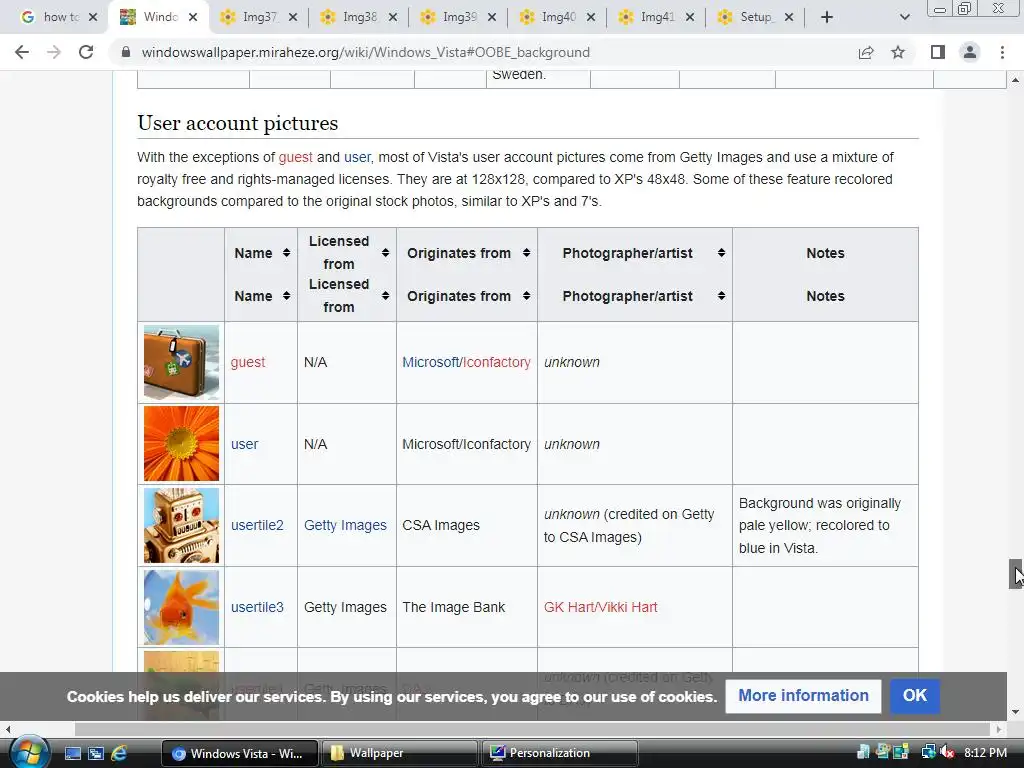Open the robot usertile2 picture
The width and height of the screenshot is (1024, 768).
pos(182,525)
